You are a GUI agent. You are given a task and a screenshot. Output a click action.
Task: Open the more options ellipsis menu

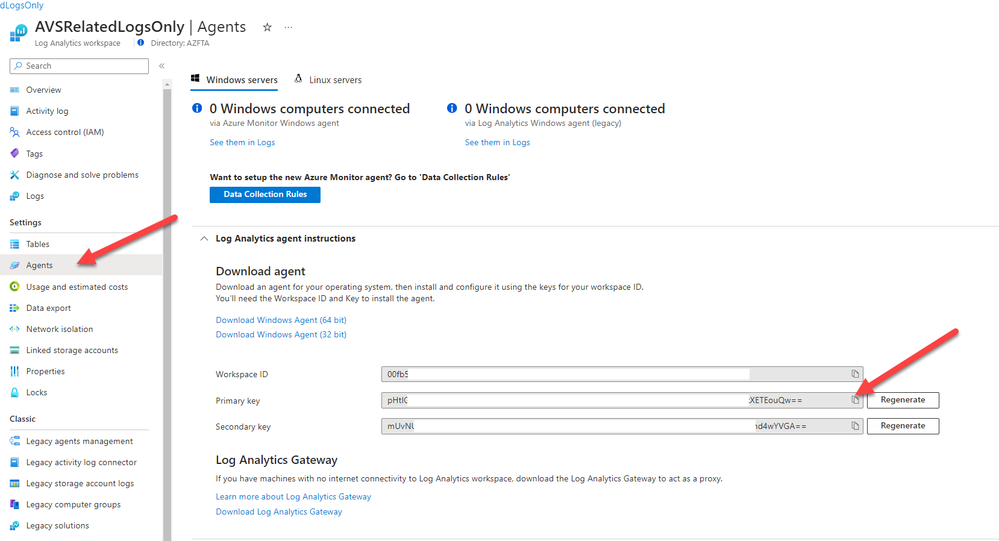click(x=289, y=27)
